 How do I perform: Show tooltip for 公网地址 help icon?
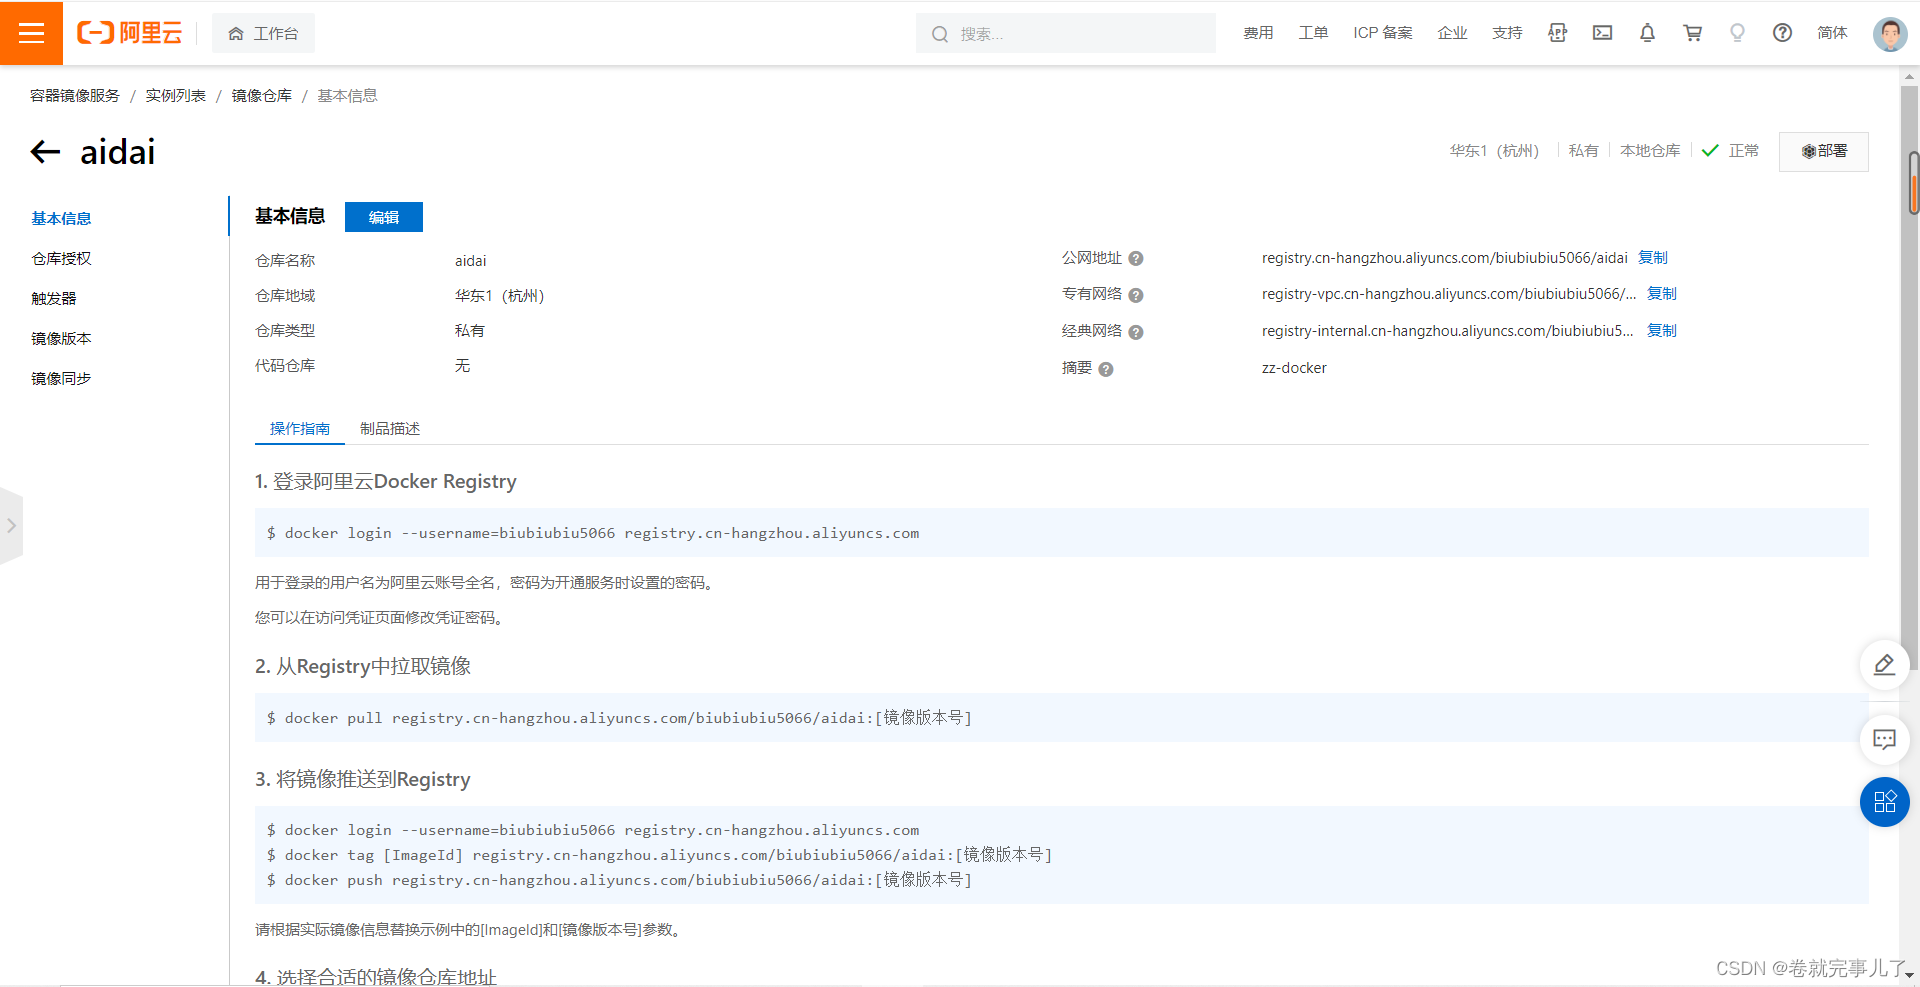click(x=1136, y=258)
